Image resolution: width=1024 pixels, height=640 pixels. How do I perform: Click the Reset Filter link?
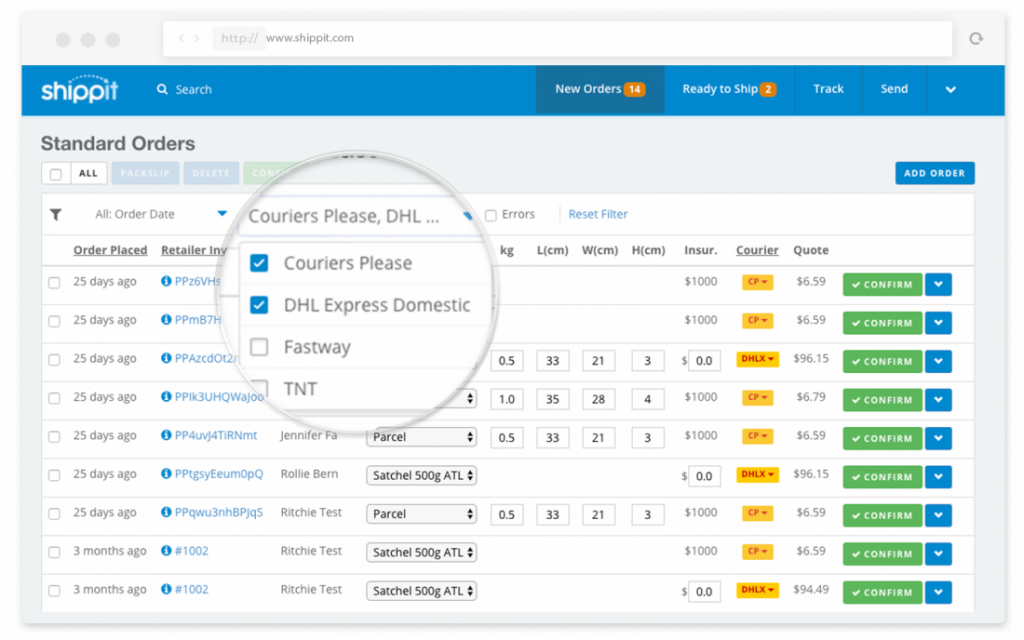[x=597, y=214]
